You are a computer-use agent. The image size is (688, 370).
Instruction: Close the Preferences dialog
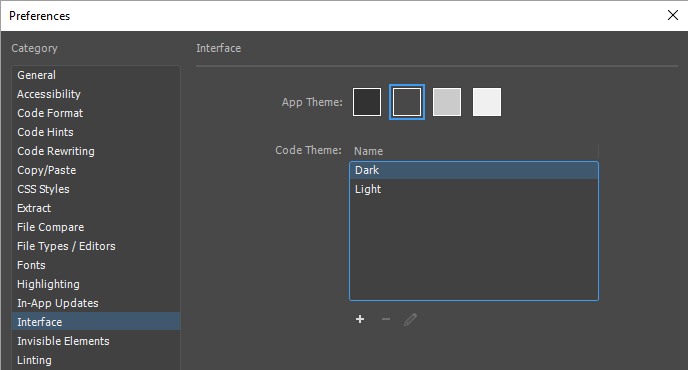pos(673,15)
